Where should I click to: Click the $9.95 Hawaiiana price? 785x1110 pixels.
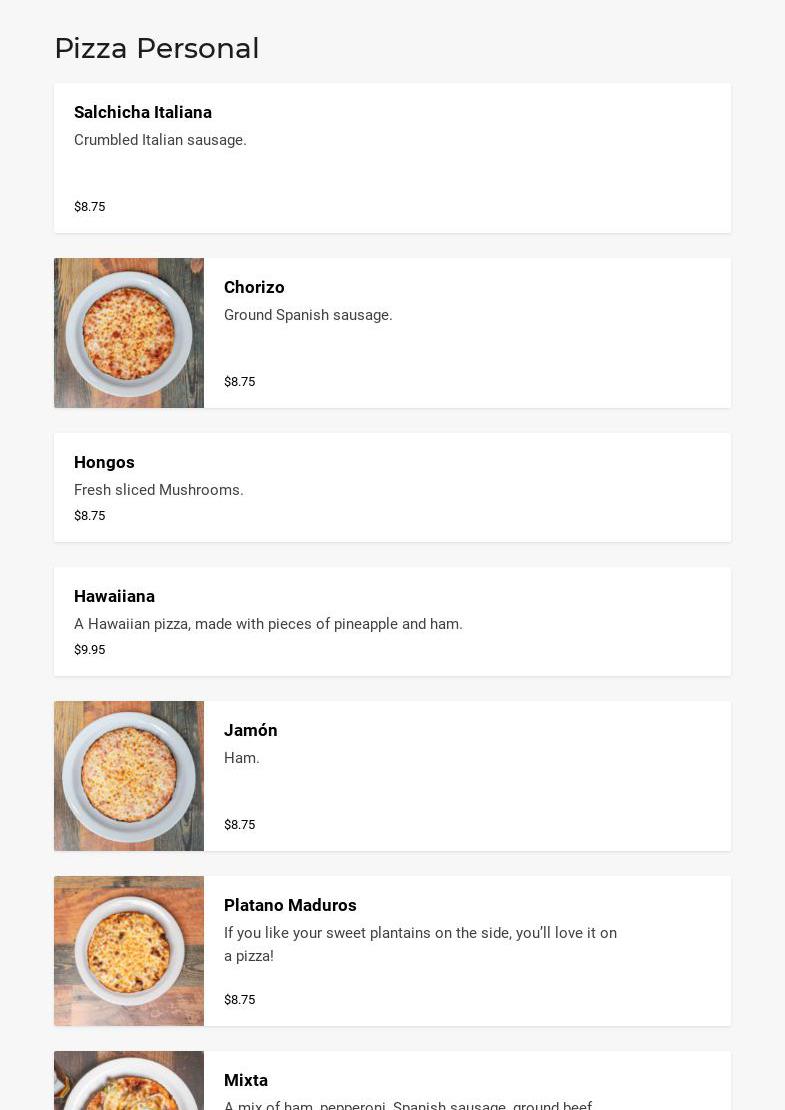[x=90, y=650]
